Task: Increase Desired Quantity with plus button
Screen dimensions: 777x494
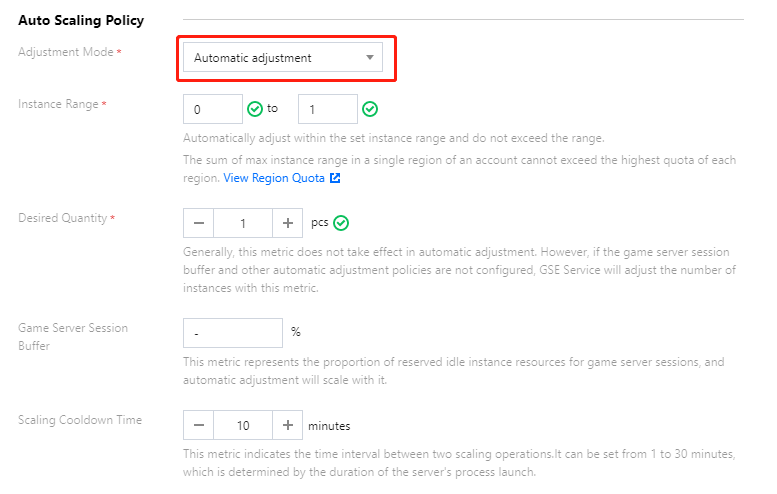Action: point(287,223)
